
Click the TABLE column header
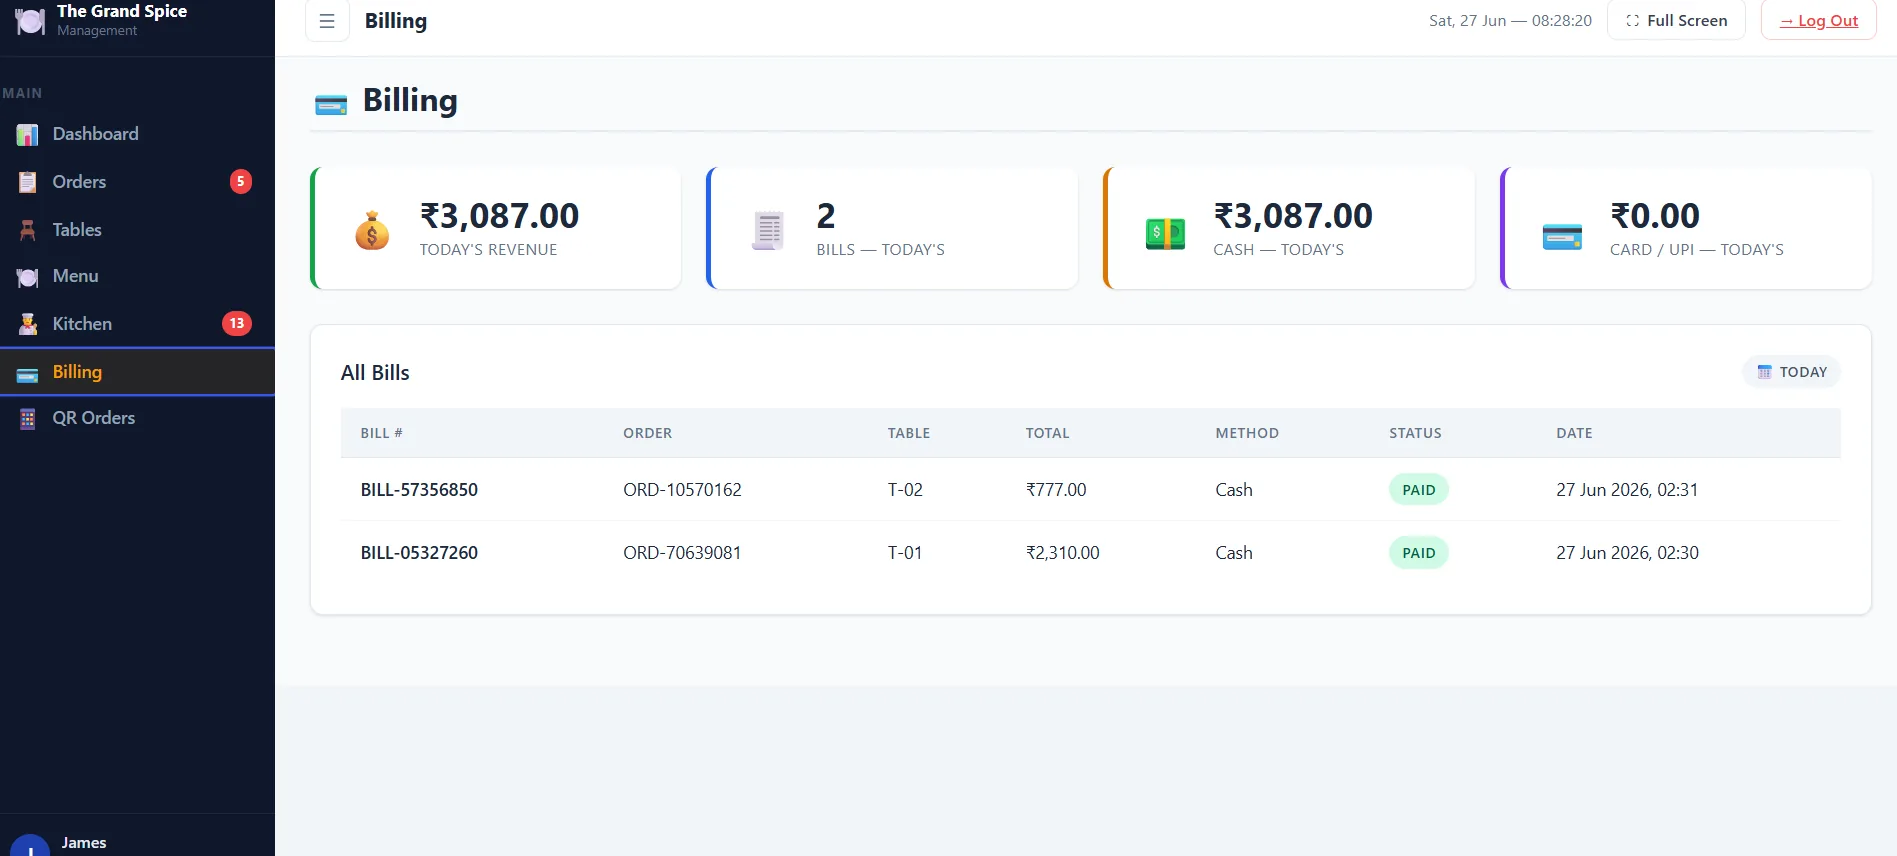[x=909, y=433]
